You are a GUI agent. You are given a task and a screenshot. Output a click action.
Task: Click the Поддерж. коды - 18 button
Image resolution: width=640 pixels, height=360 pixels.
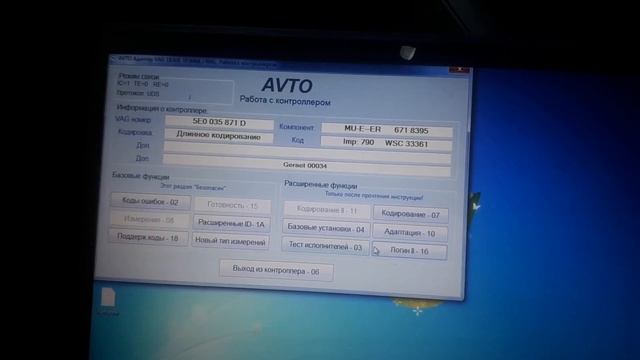(x=148, y=237)
